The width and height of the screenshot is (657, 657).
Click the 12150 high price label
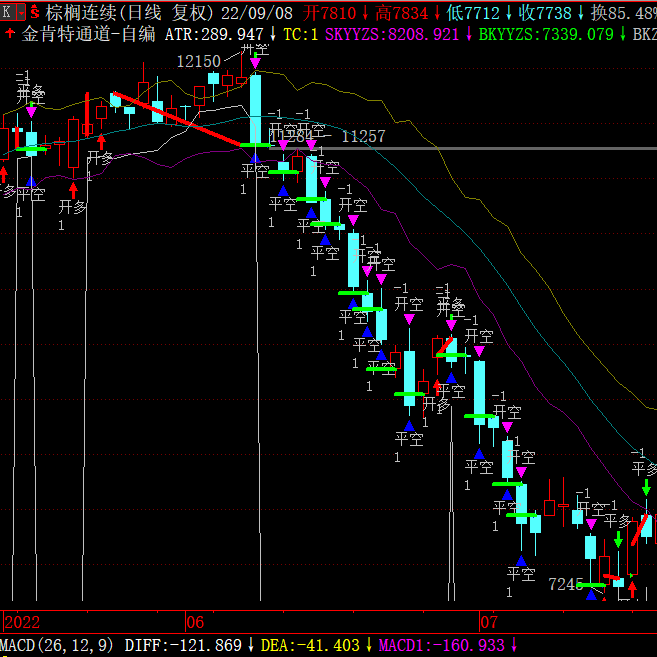point(199,62)
